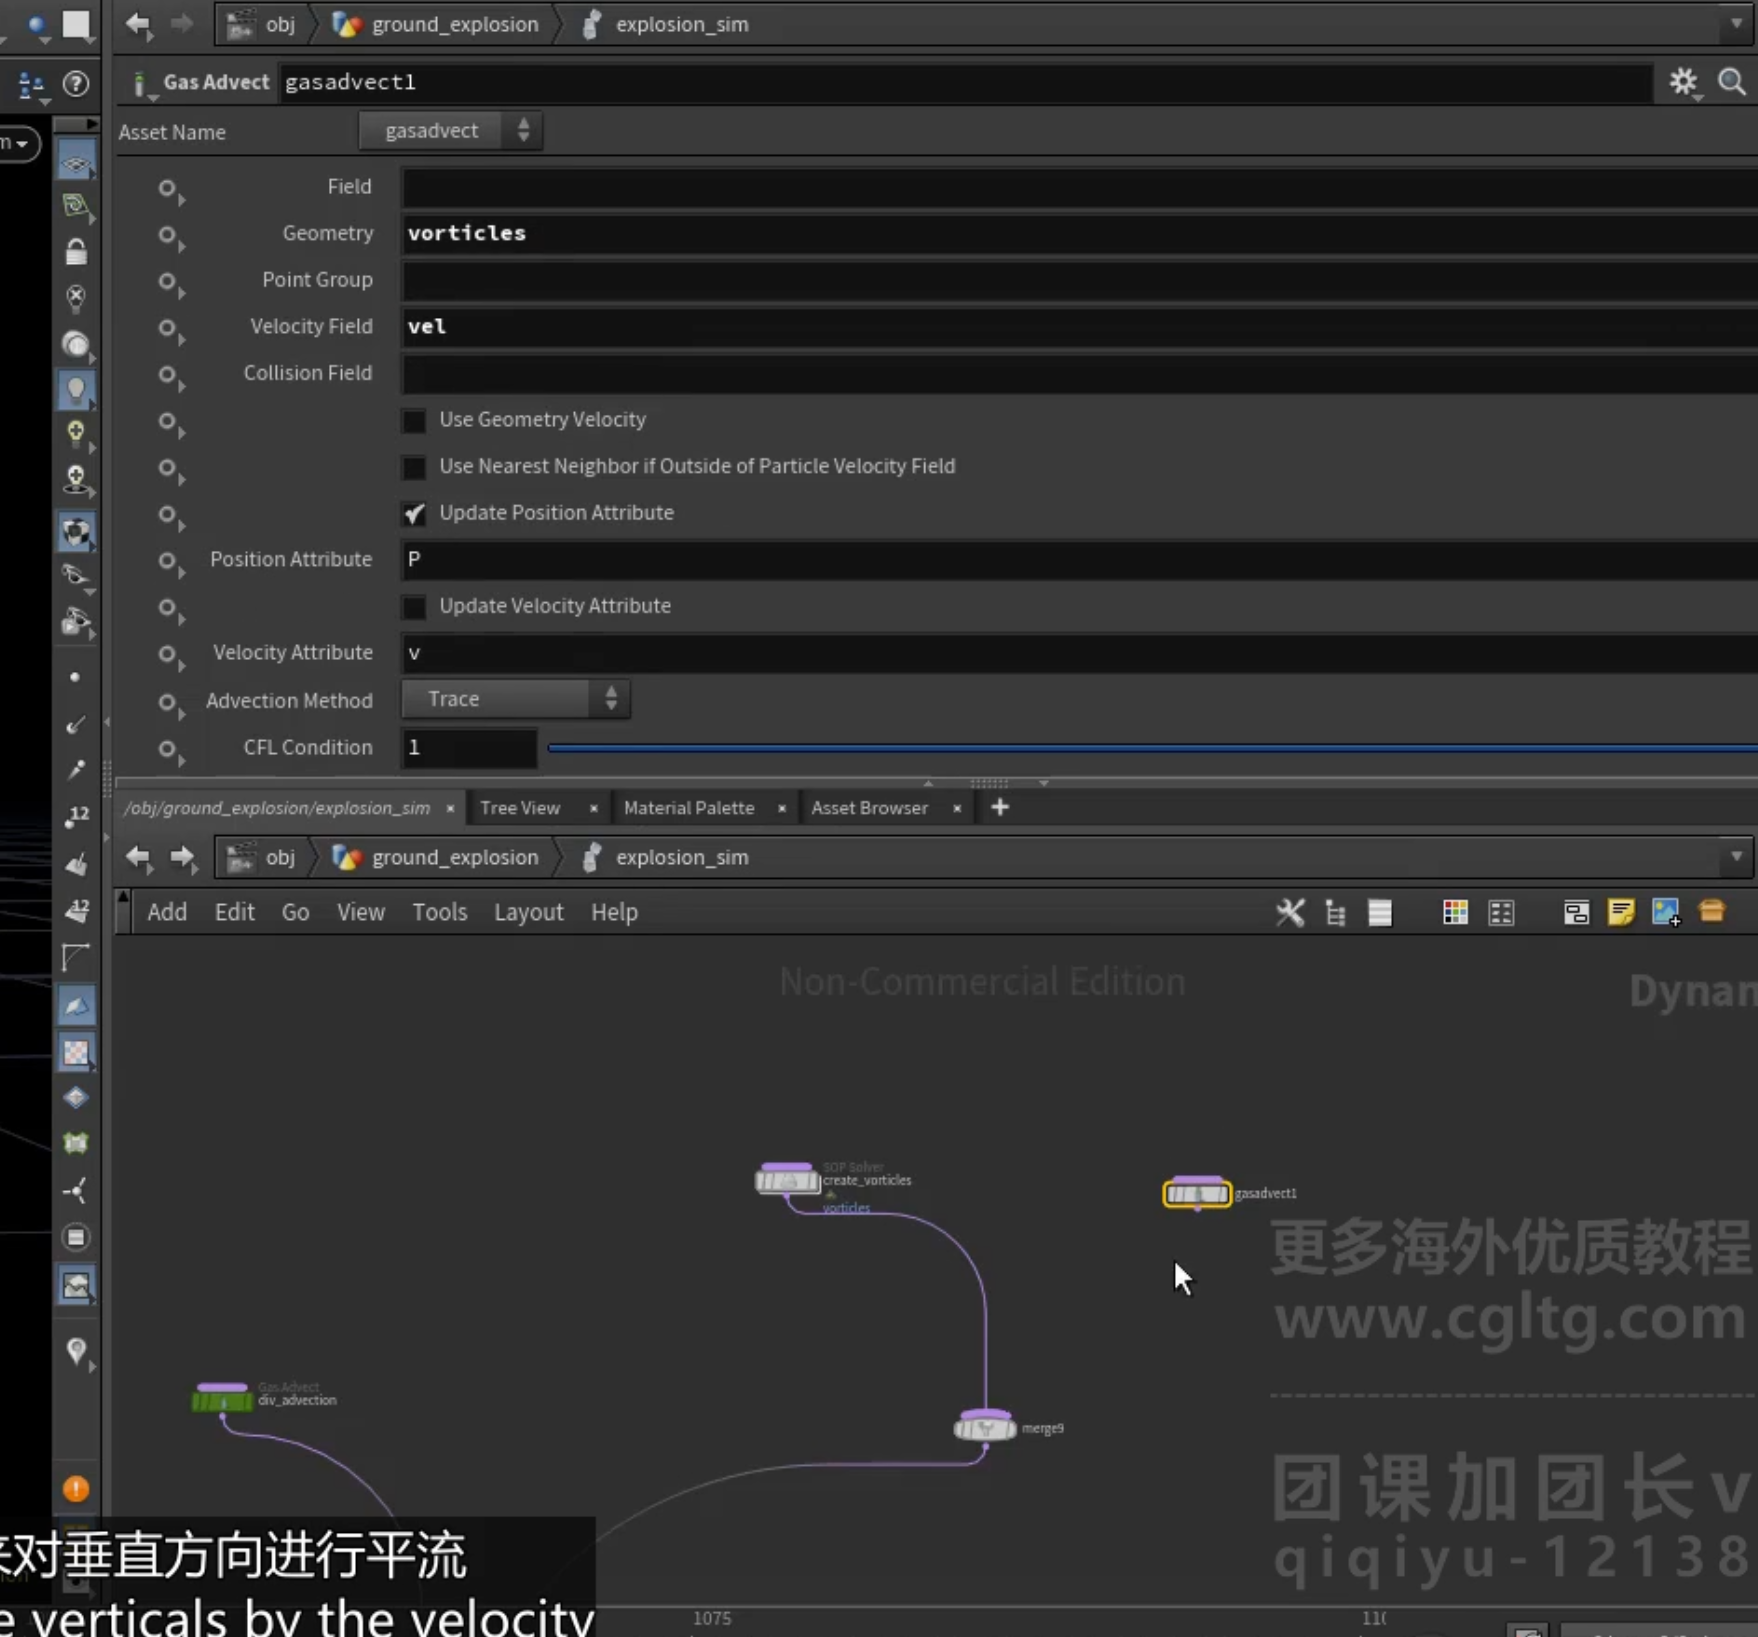Open the parameter gear settings menu

tap(1684, 83)
